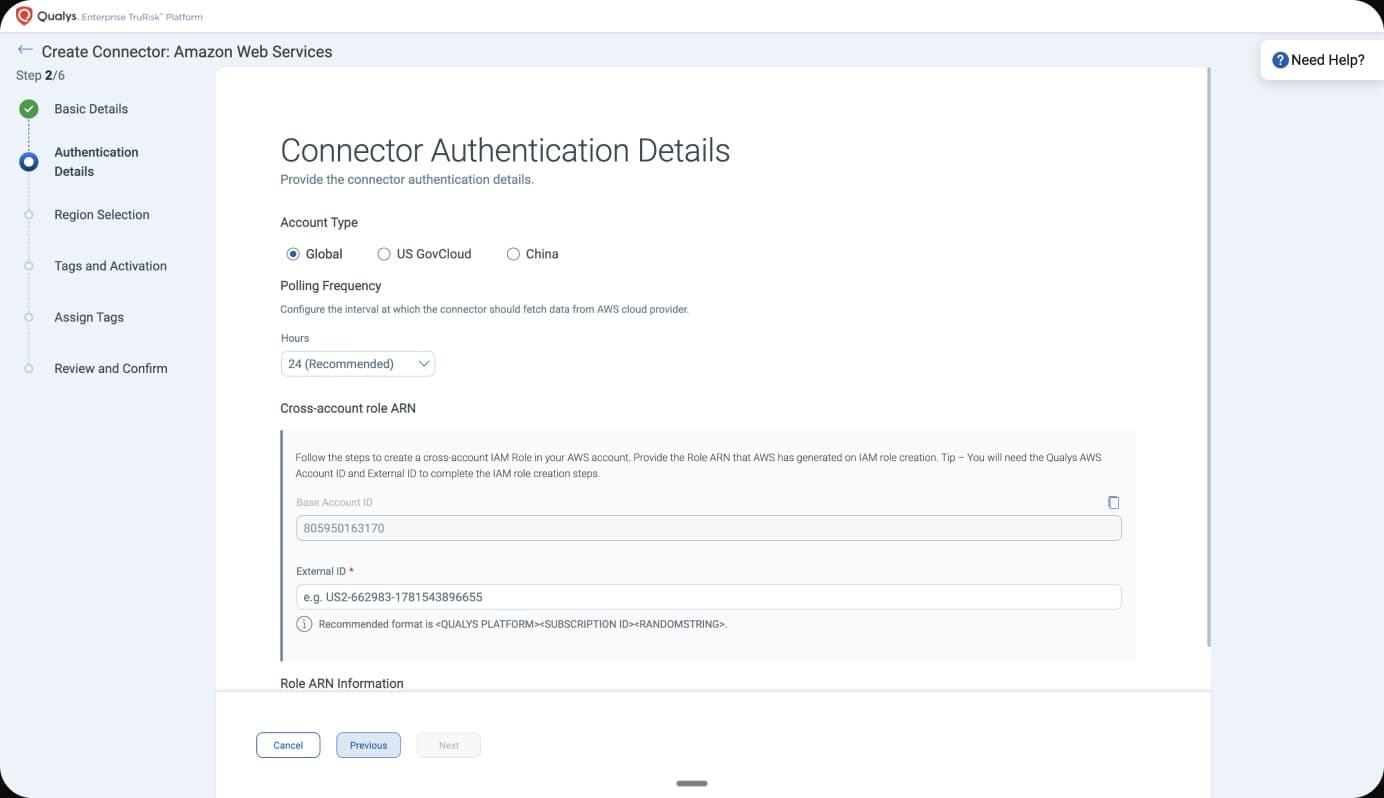This screenshot has width=1384, height=798.
Task: Click the External ID input field
Action: tap(709, 597)
